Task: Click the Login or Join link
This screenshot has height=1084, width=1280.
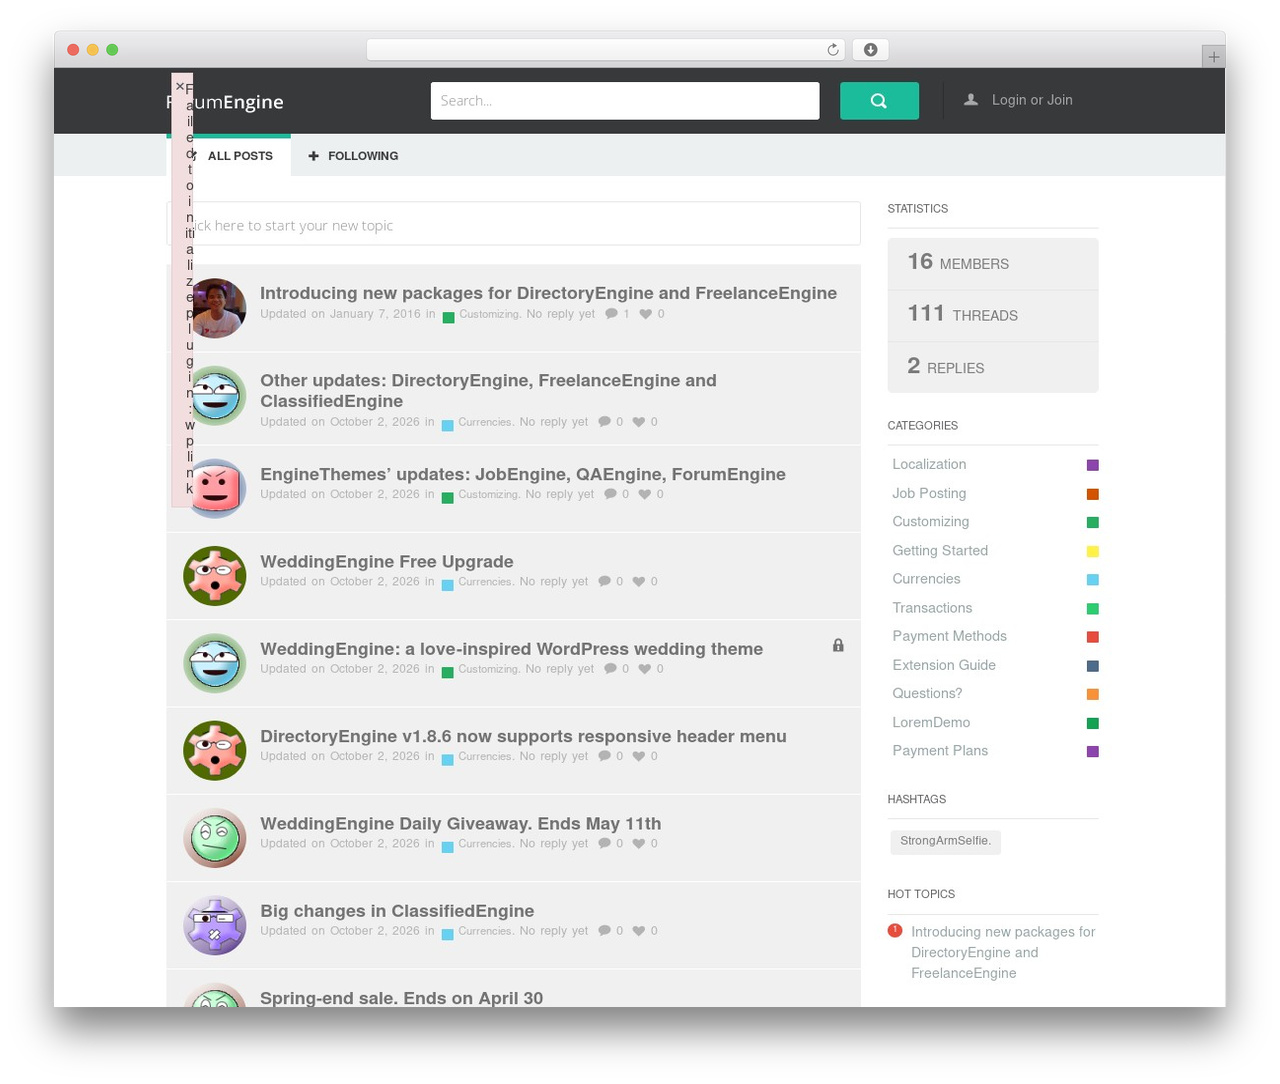Action: click(x=1032, y=100)
